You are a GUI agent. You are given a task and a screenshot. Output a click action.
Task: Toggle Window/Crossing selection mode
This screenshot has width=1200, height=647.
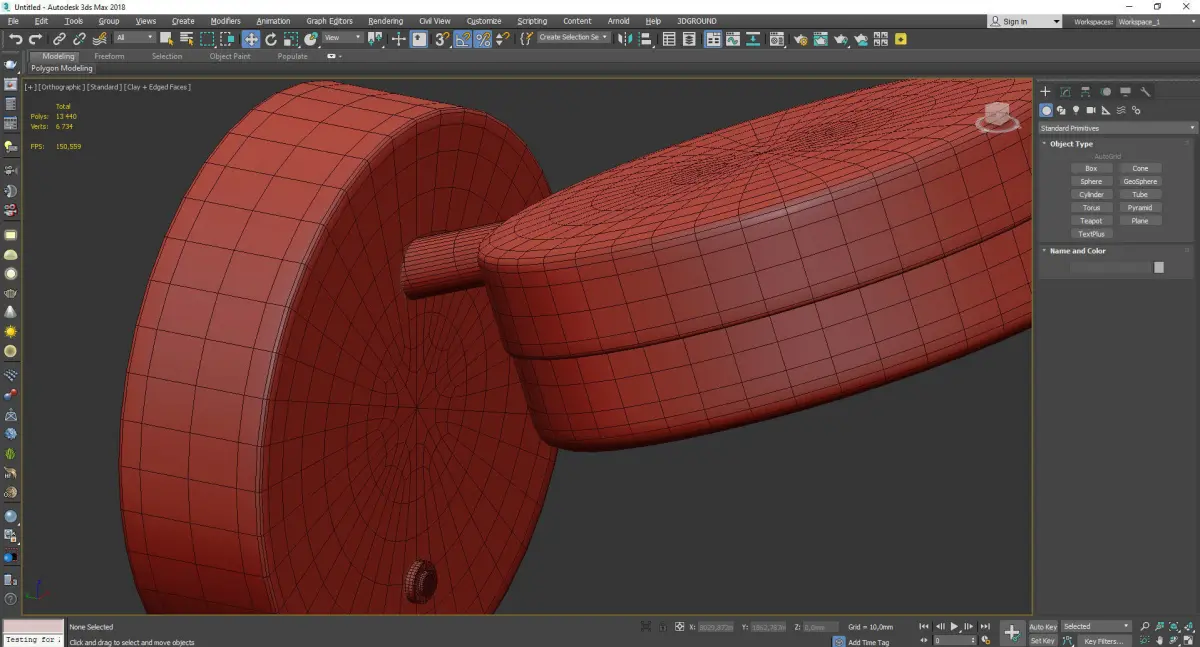click(x=227, y=39)
